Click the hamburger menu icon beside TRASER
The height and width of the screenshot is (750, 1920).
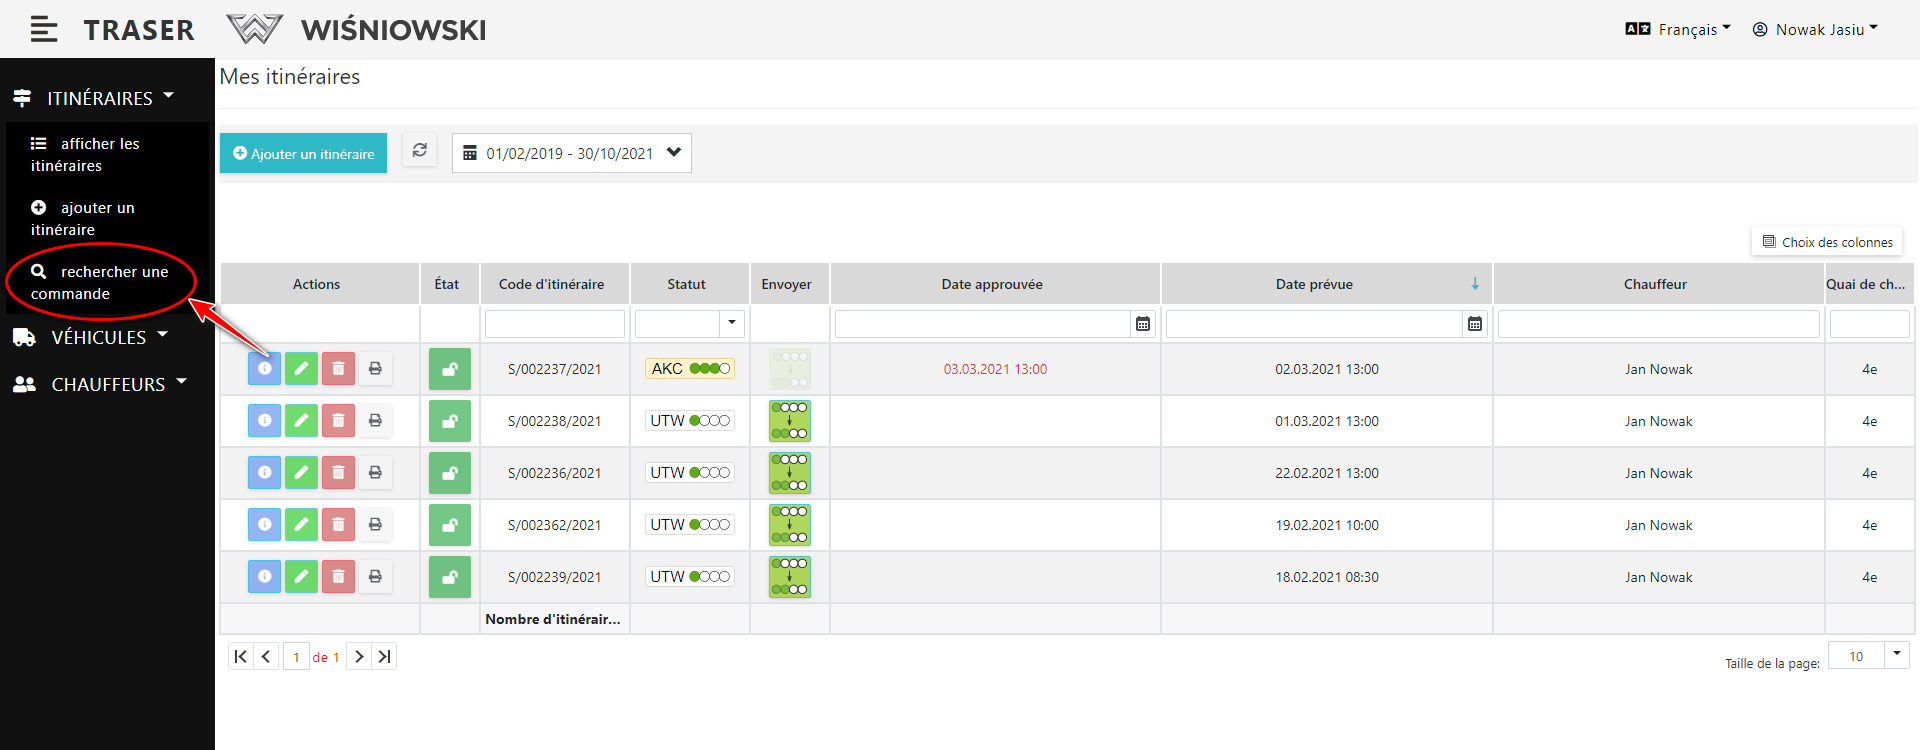(43, 30)
